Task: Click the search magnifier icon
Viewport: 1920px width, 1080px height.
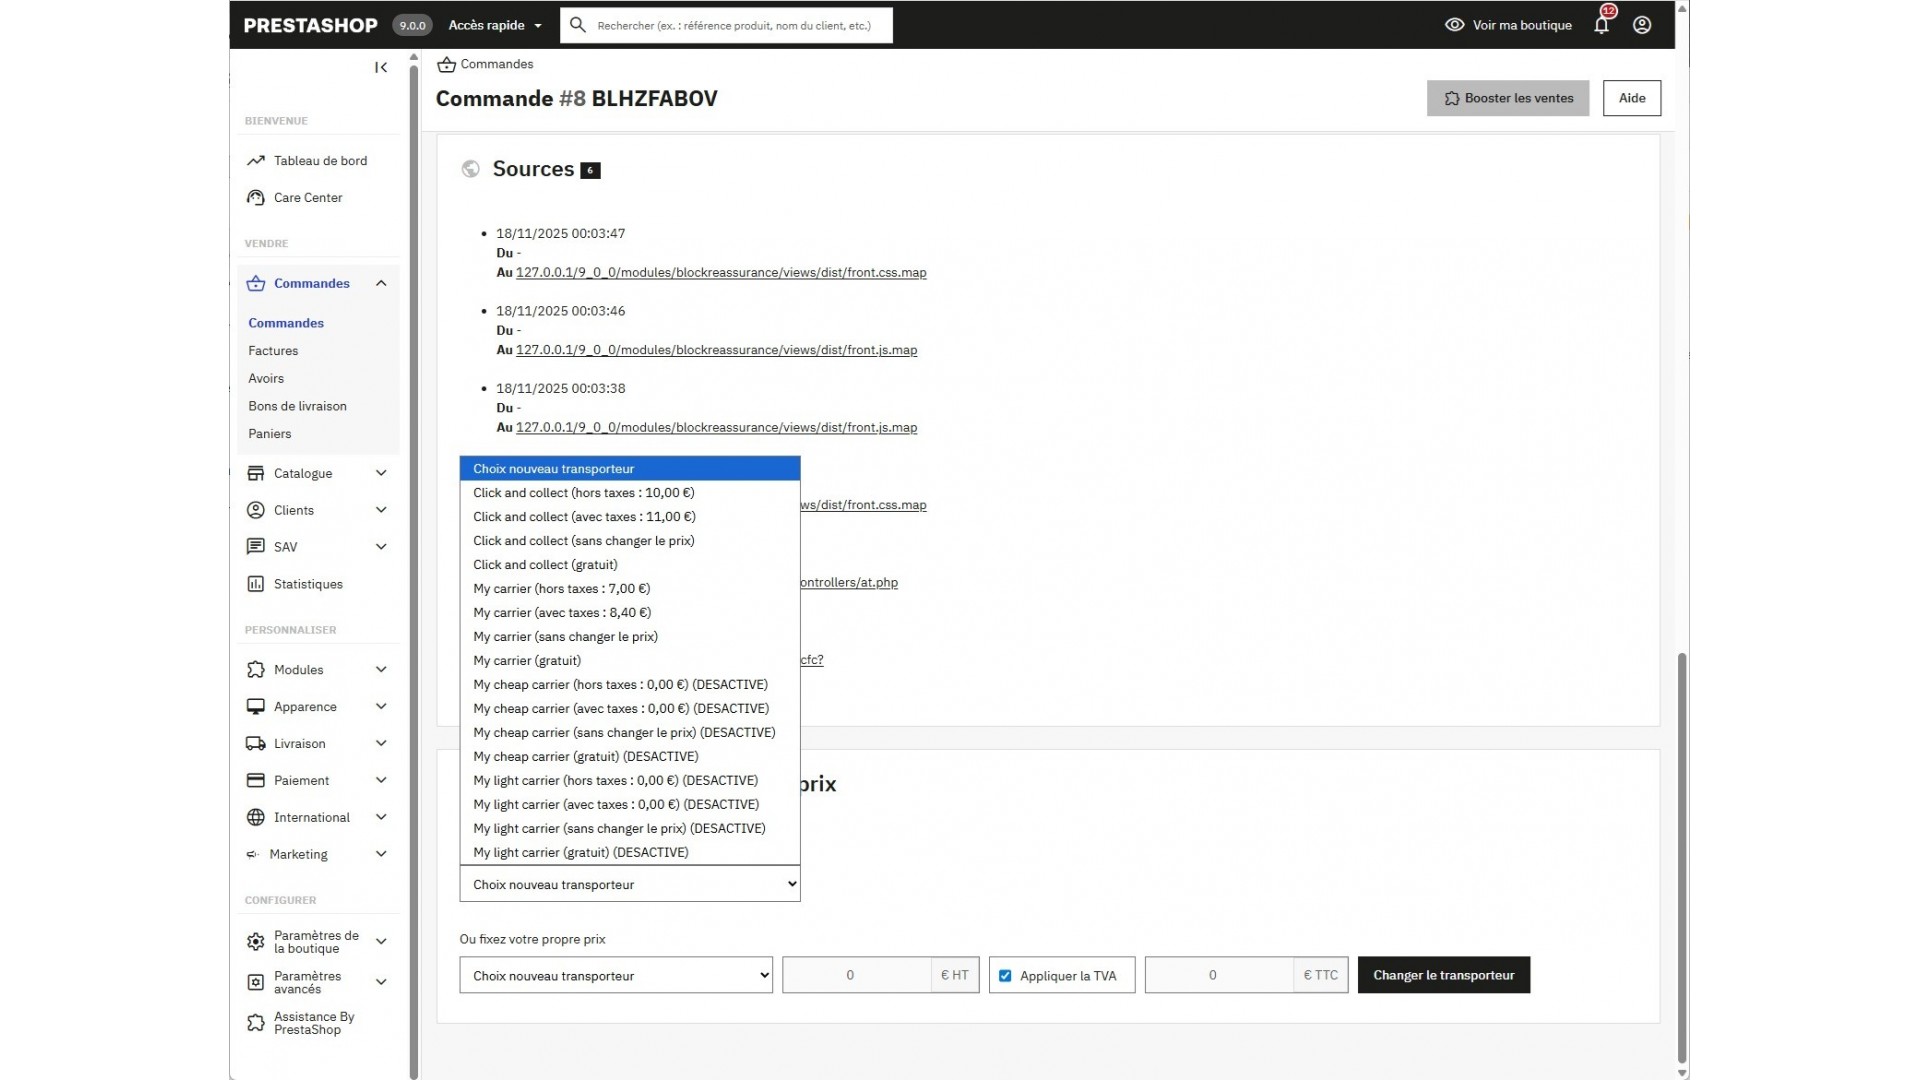Action: (x=577, y=25)
